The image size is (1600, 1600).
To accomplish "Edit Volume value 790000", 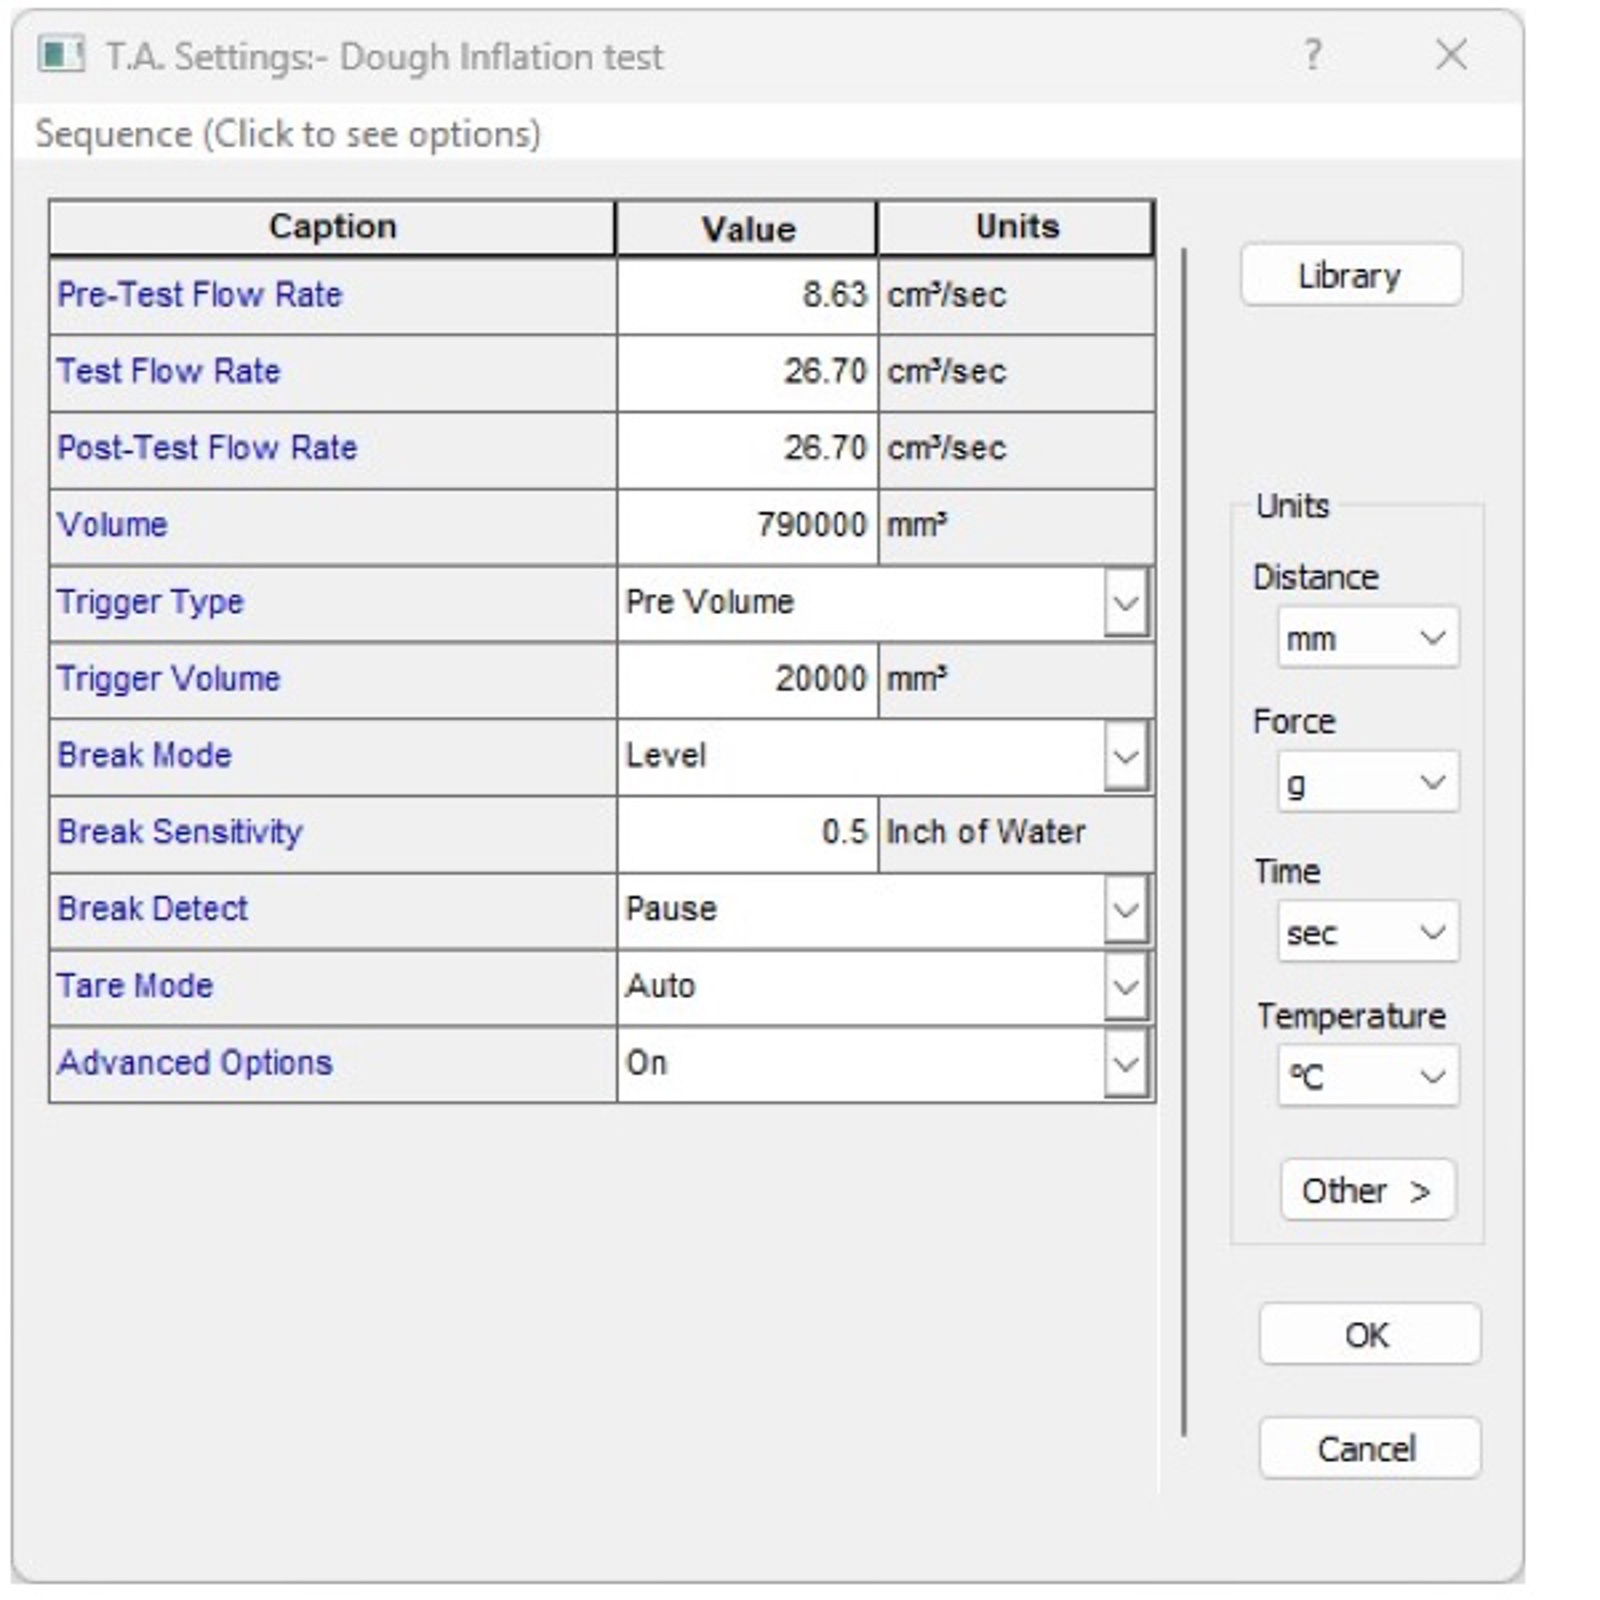I will 747,526.
